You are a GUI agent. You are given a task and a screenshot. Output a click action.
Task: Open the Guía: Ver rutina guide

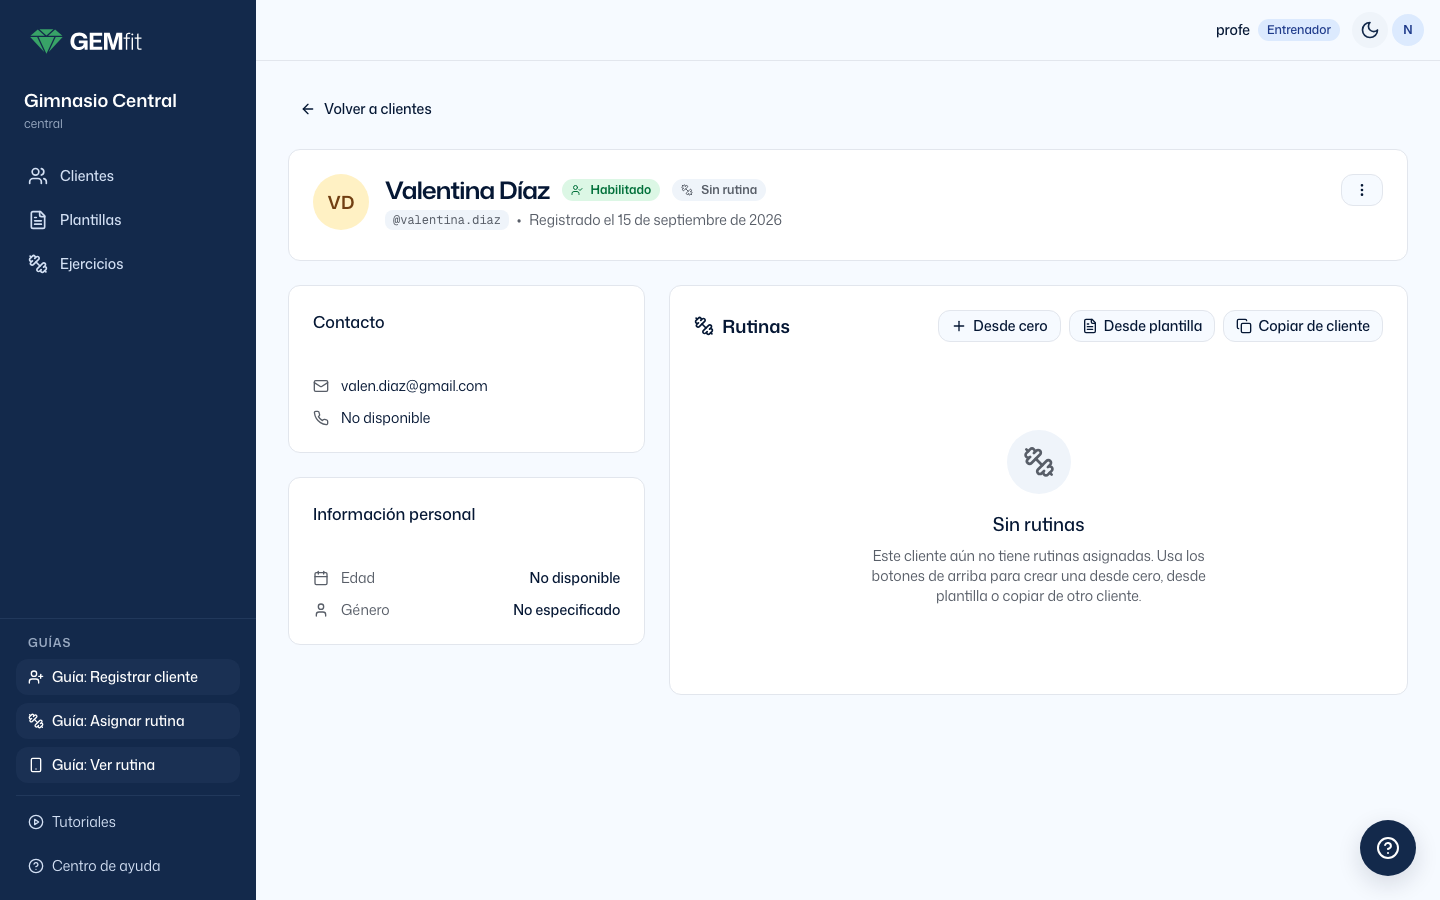click(x=128, y=765)
